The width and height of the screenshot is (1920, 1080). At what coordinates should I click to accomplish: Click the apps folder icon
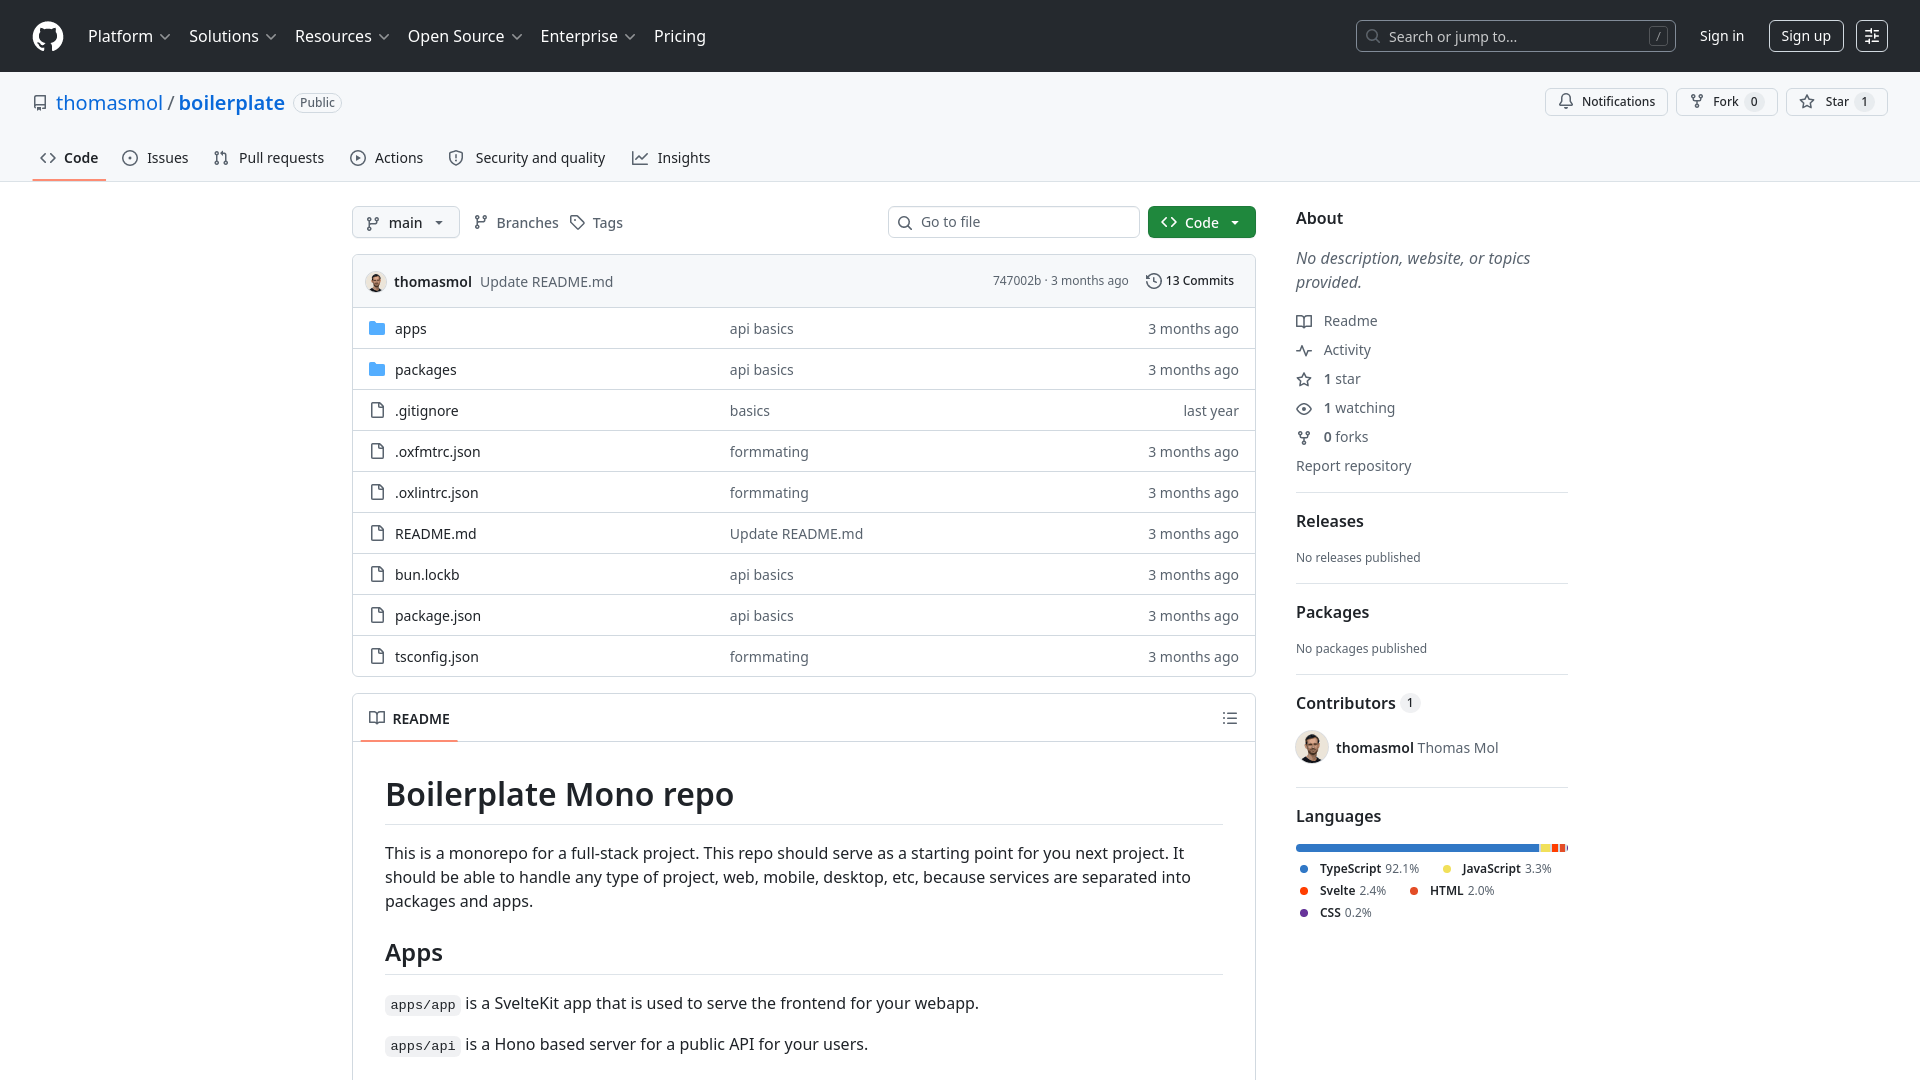click(377, 328)
